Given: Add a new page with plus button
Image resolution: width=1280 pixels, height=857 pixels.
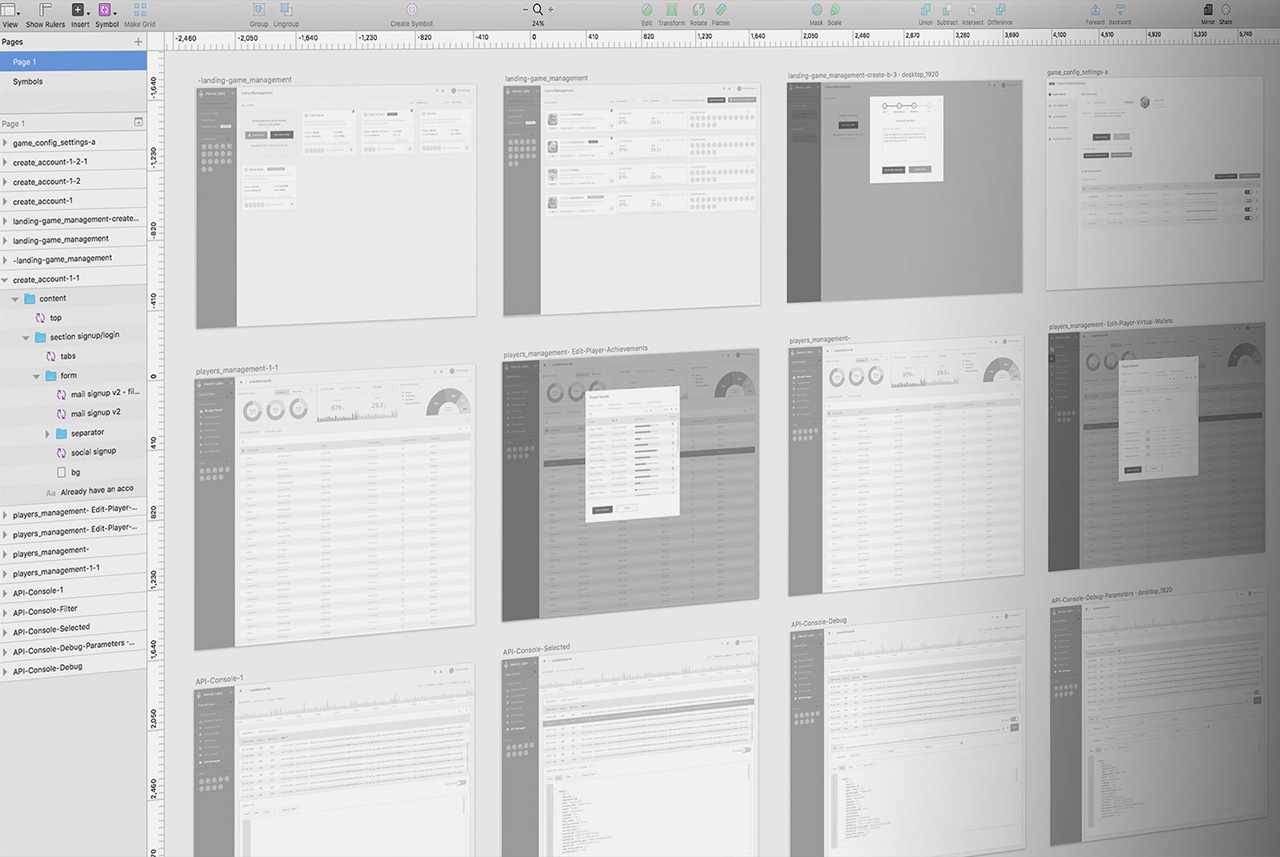Looking at the screenshot, I should (x=138, y=42).
